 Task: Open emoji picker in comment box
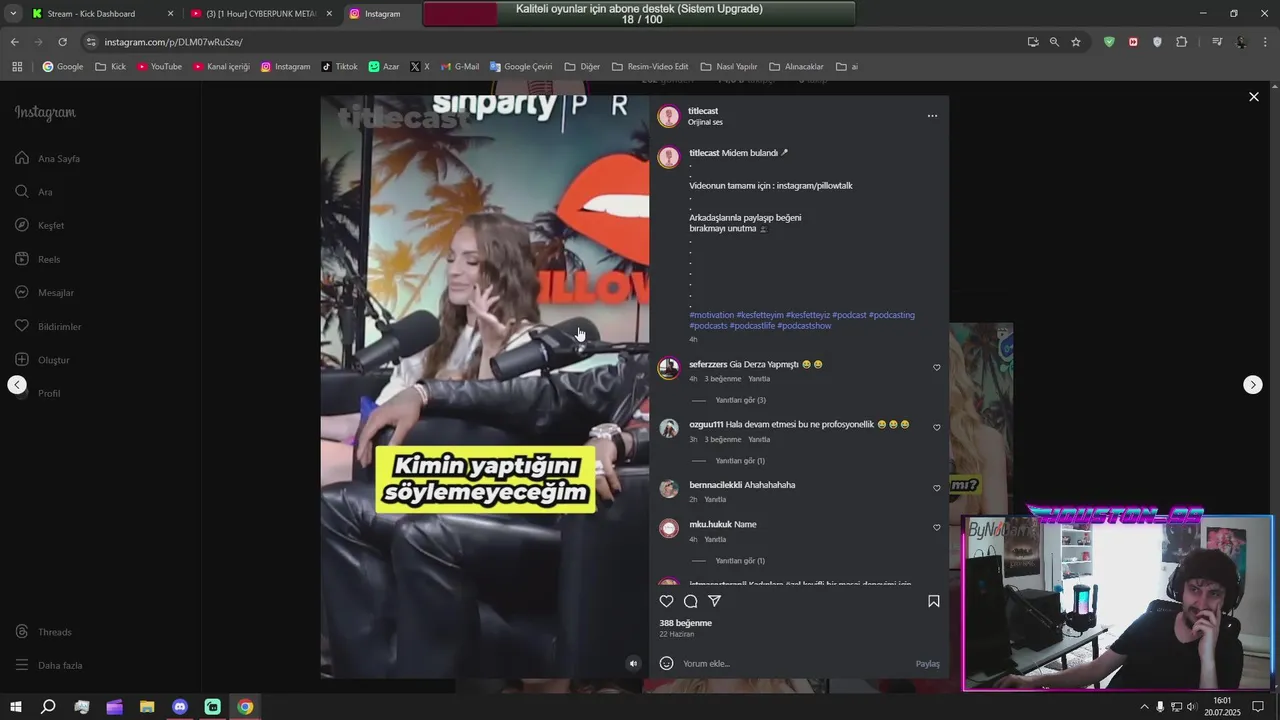click(667, 663)
